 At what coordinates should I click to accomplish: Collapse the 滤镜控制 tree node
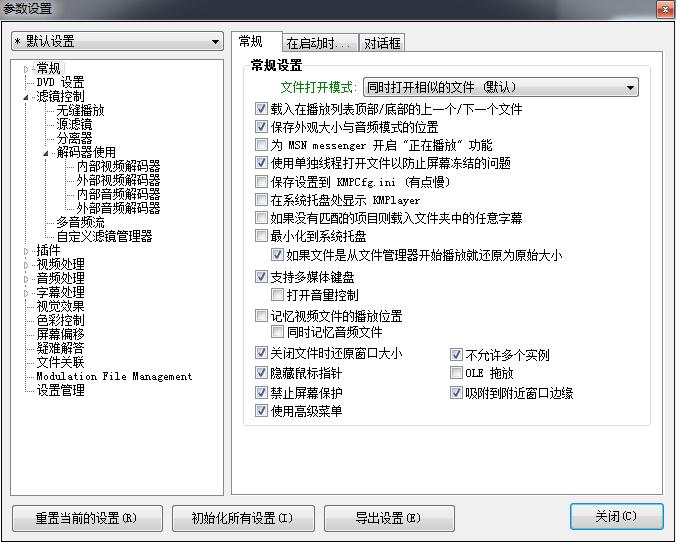[x=26, y=97]
